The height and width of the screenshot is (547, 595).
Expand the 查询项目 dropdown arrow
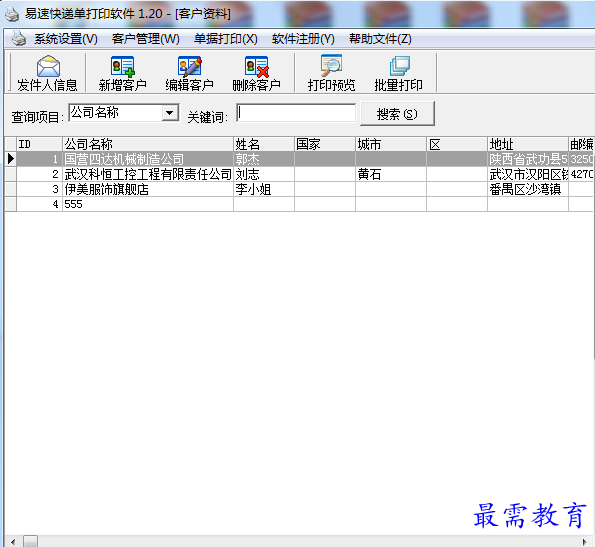170,113
